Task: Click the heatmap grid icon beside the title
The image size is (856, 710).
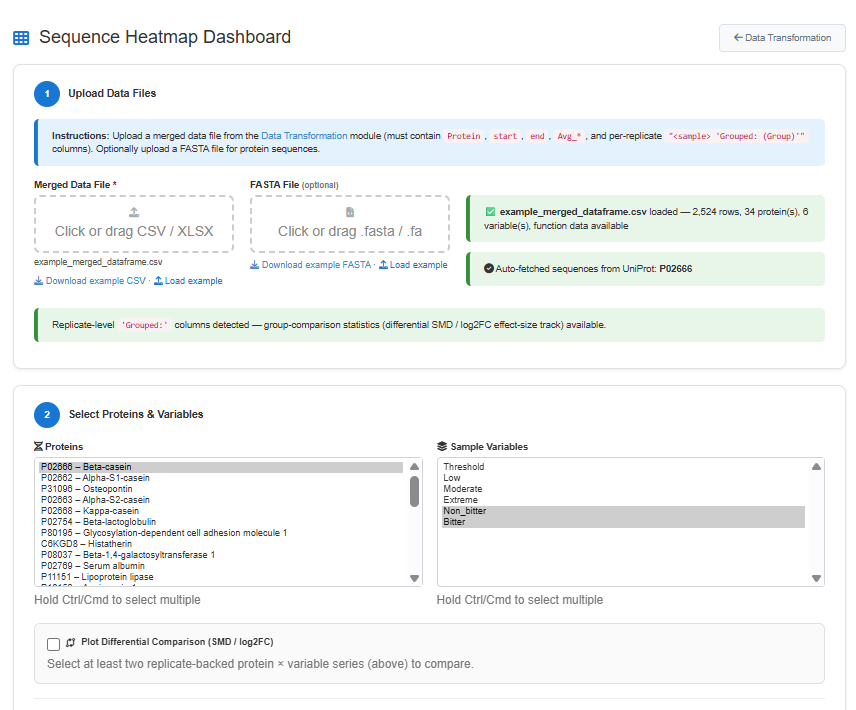Action: pos(21,38)
